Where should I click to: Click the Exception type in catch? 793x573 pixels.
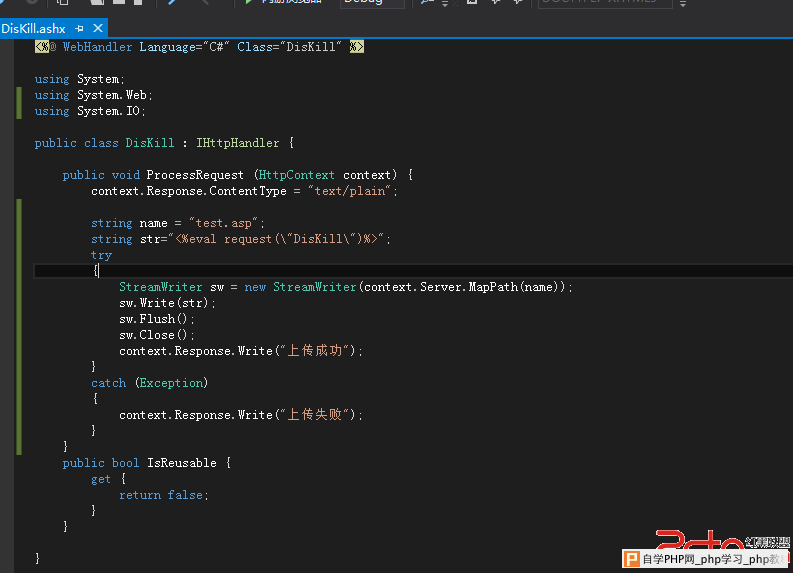[171, 383]
